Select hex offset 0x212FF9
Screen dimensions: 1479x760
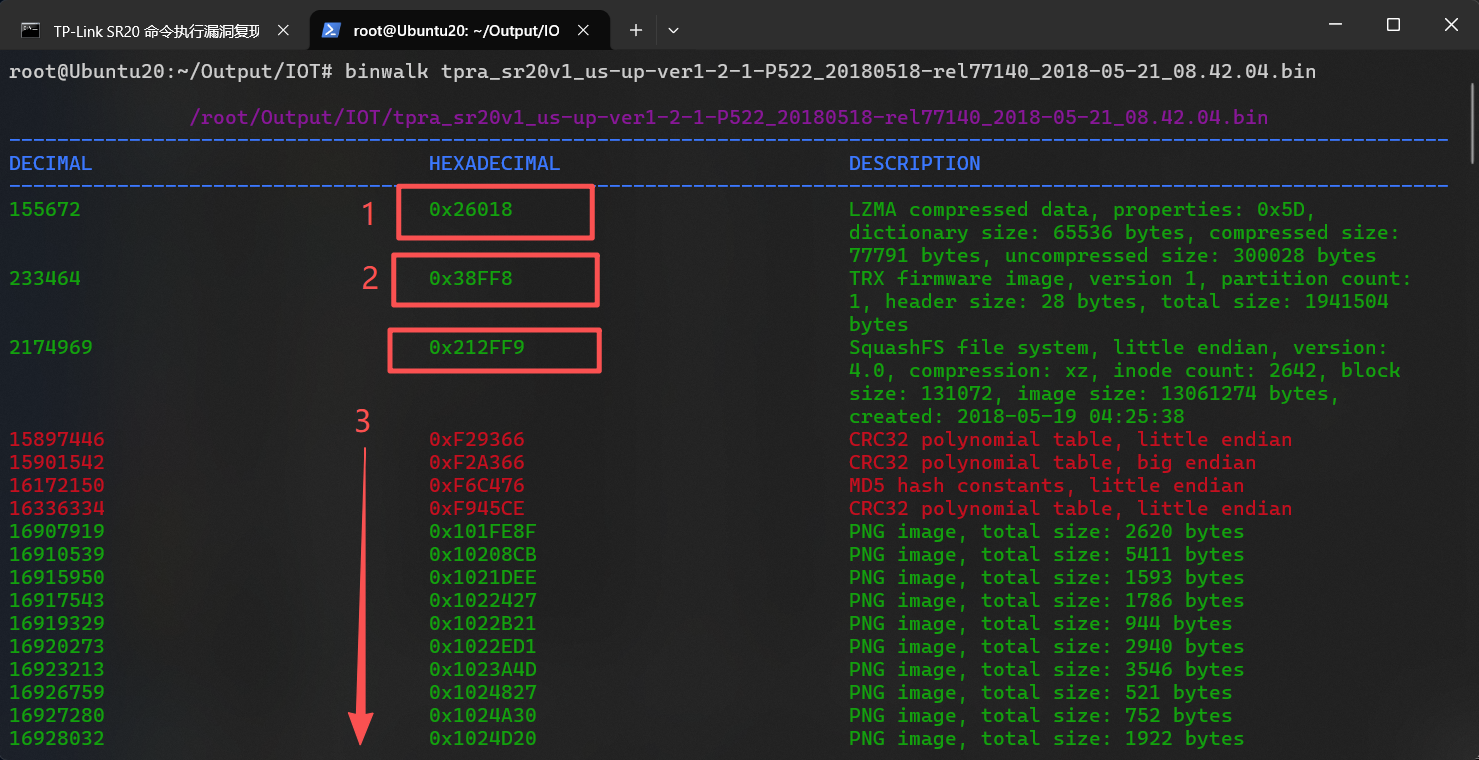click(477, 347)
